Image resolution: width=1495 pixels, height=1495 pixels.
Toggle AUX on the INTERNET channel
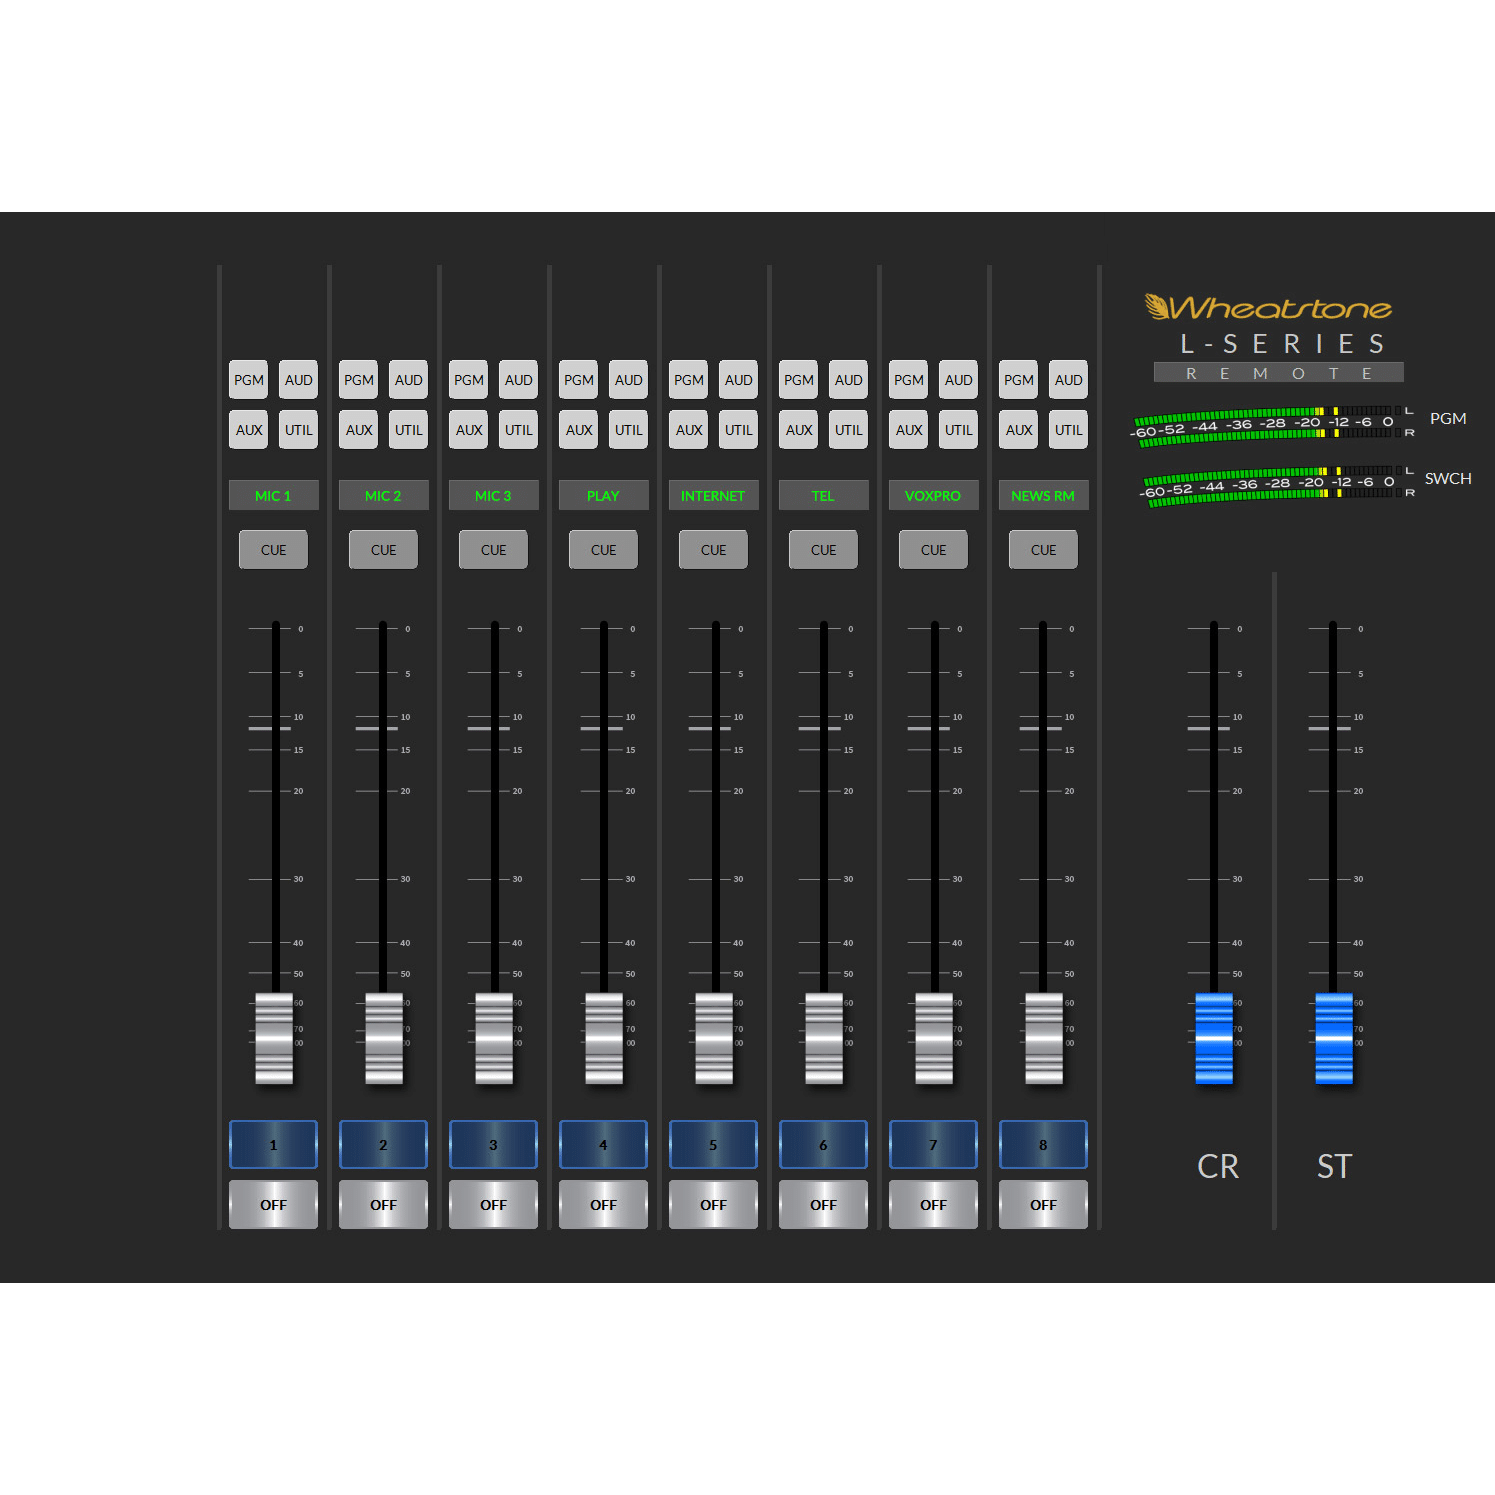689,430
